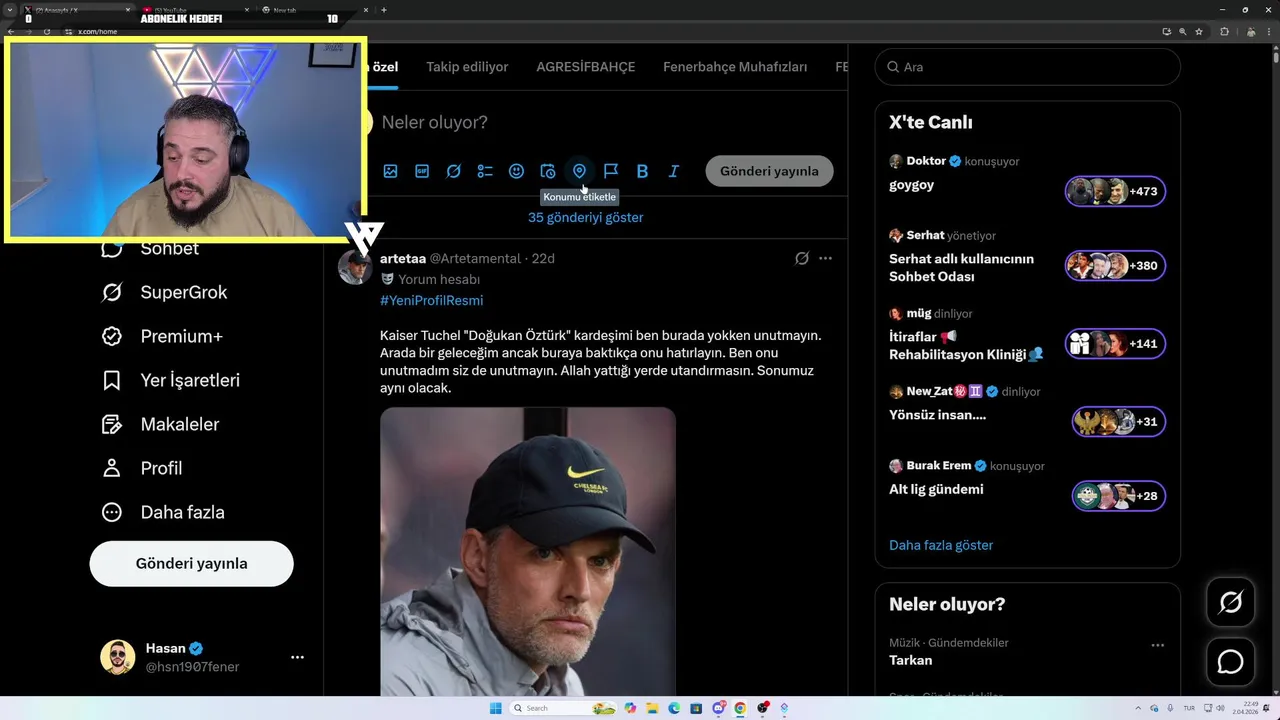Toggle bold text formatting in composer
The image size is (1280, 720).
point(642,171)
